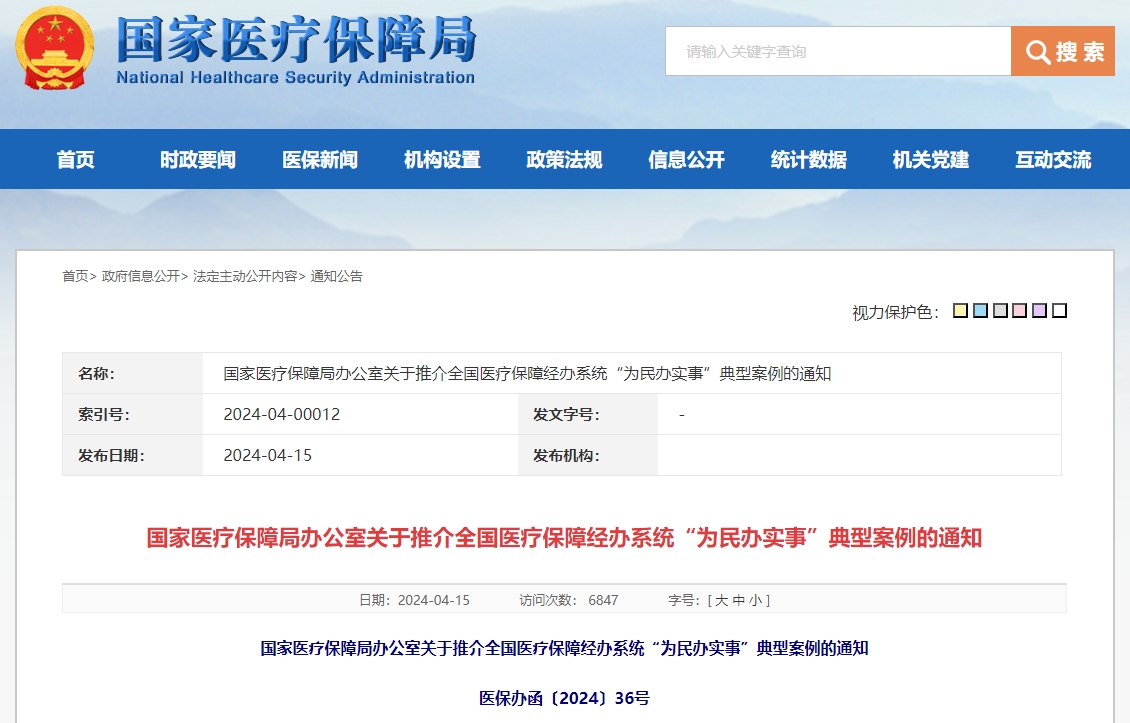Open the 互动交流 navigation item
Screen dimensions: 1130x723
(1053, 159)
